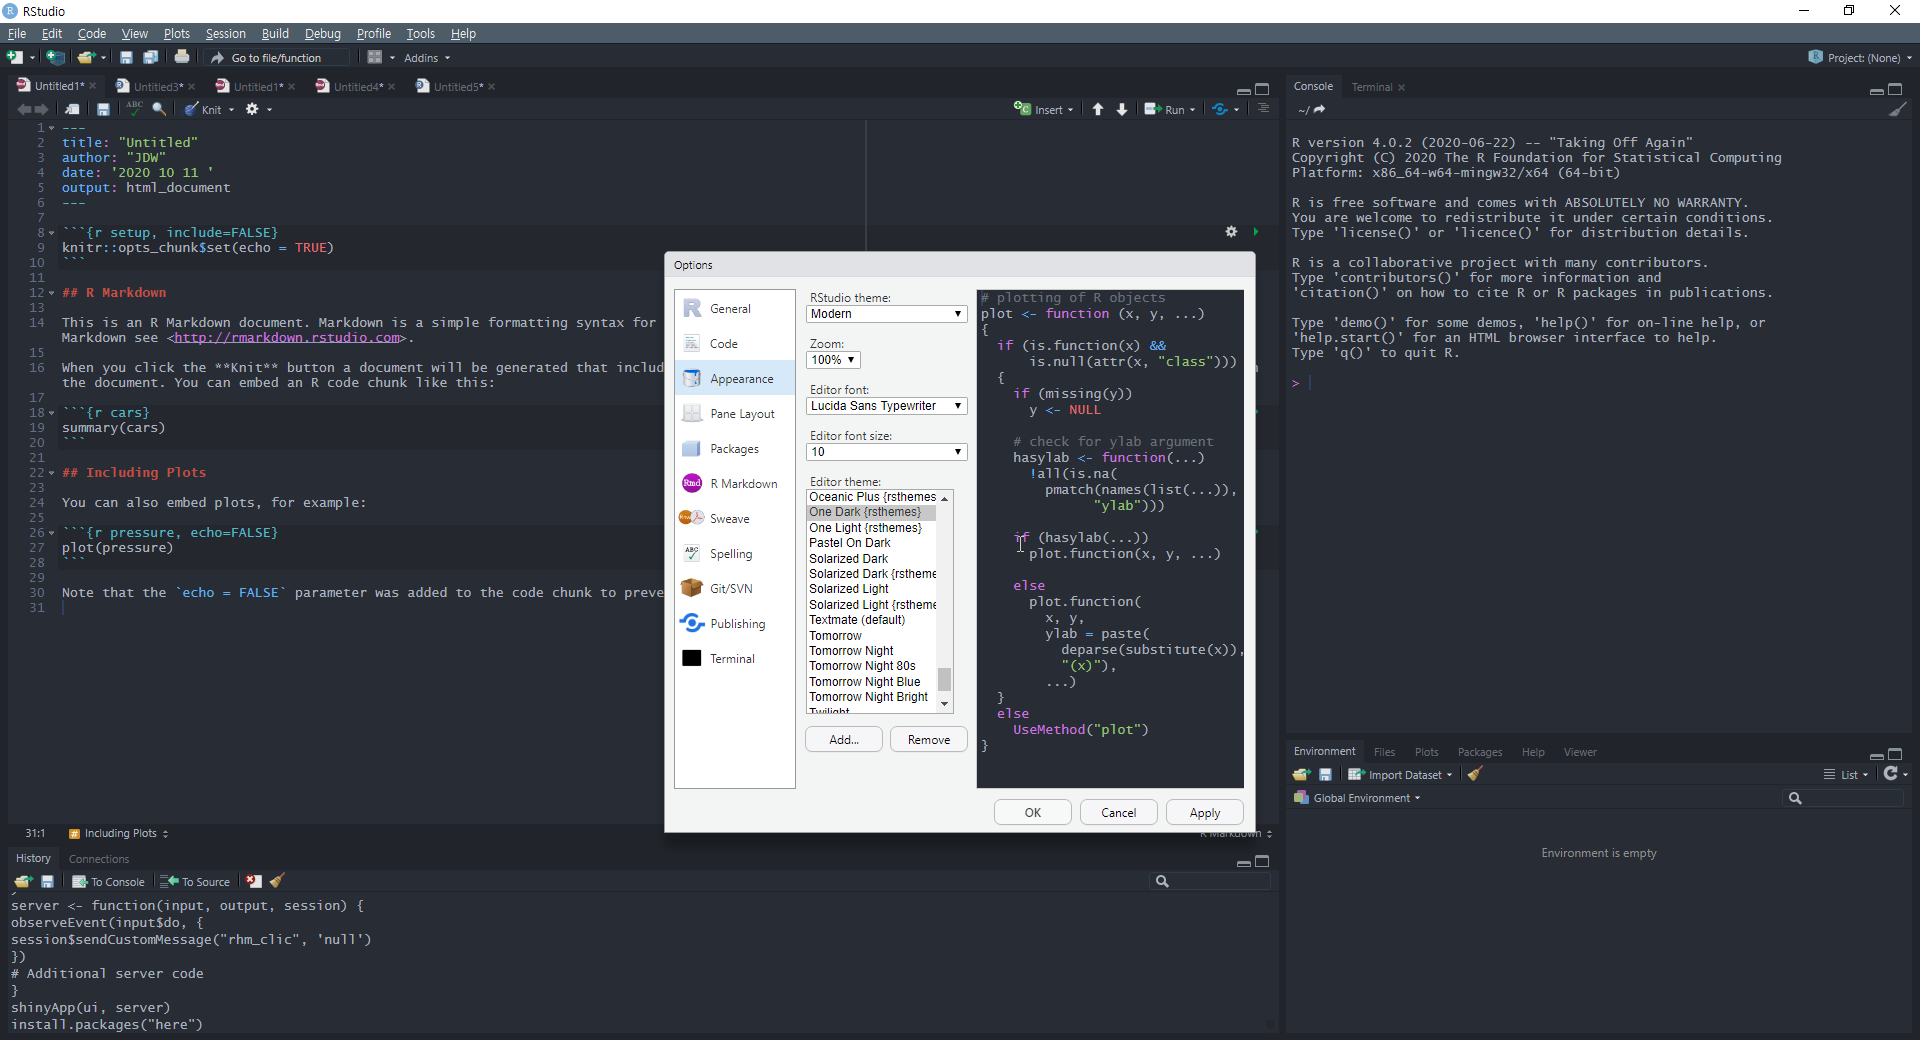Viewport: 1920px width, 1040px height.
Task: Select Tomorrow Night Bright editor theme
Action: 871,697
